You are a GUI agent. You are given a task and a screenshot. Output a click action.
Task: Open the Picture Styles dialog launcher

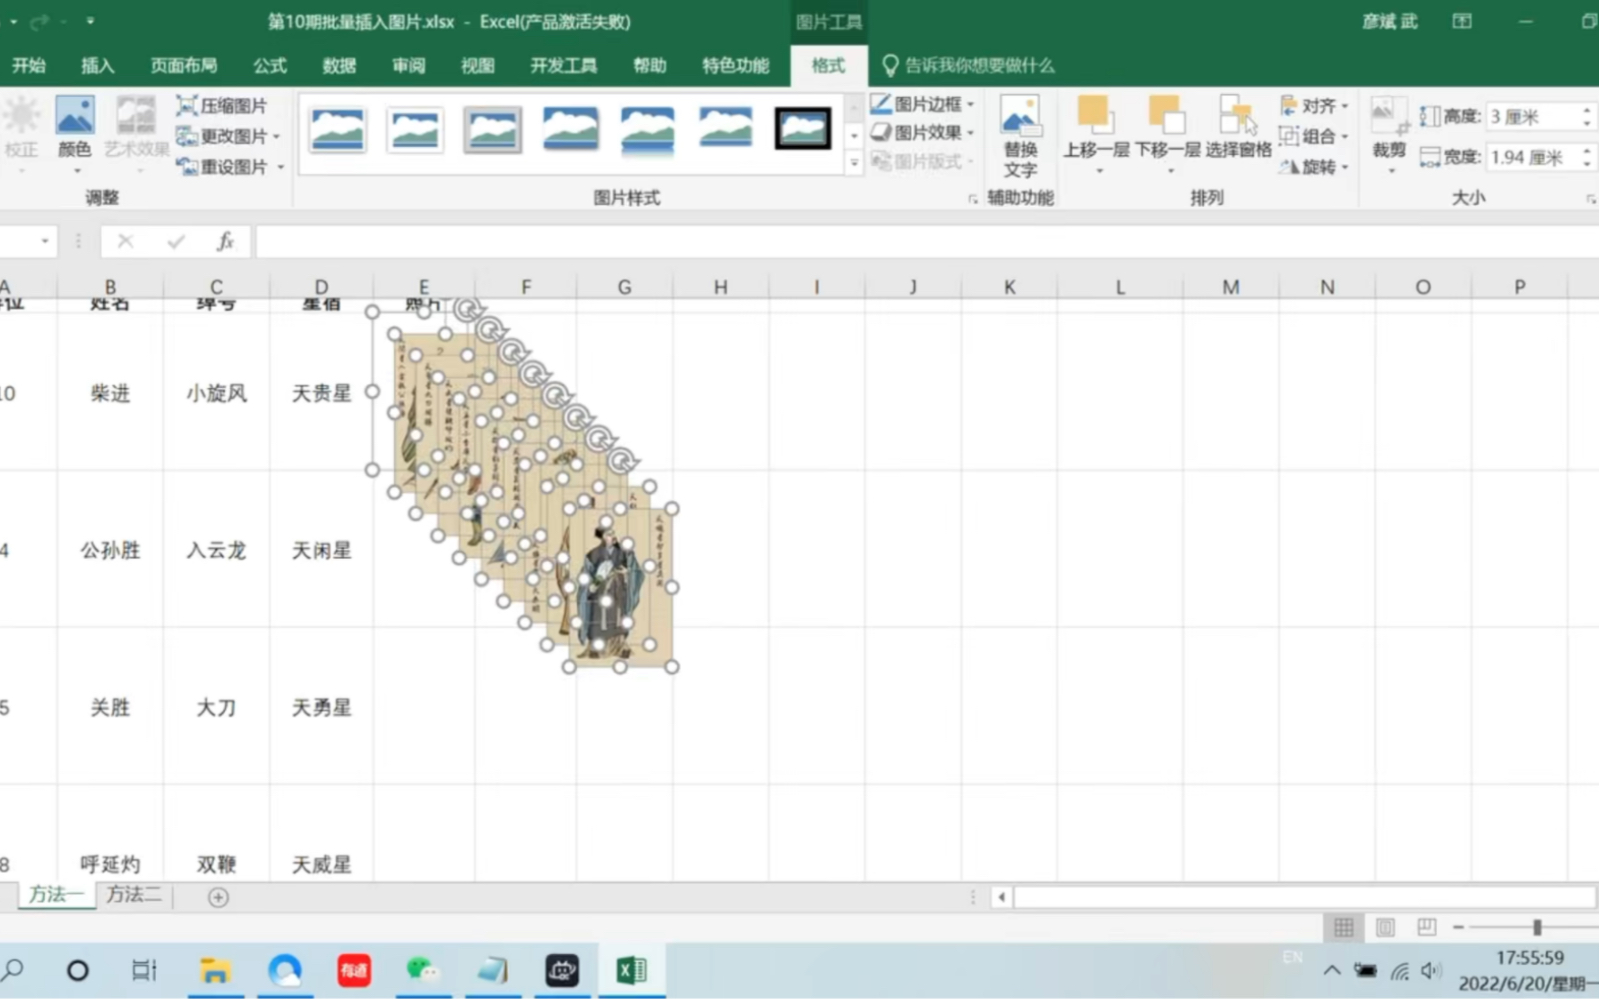point(972,199)
